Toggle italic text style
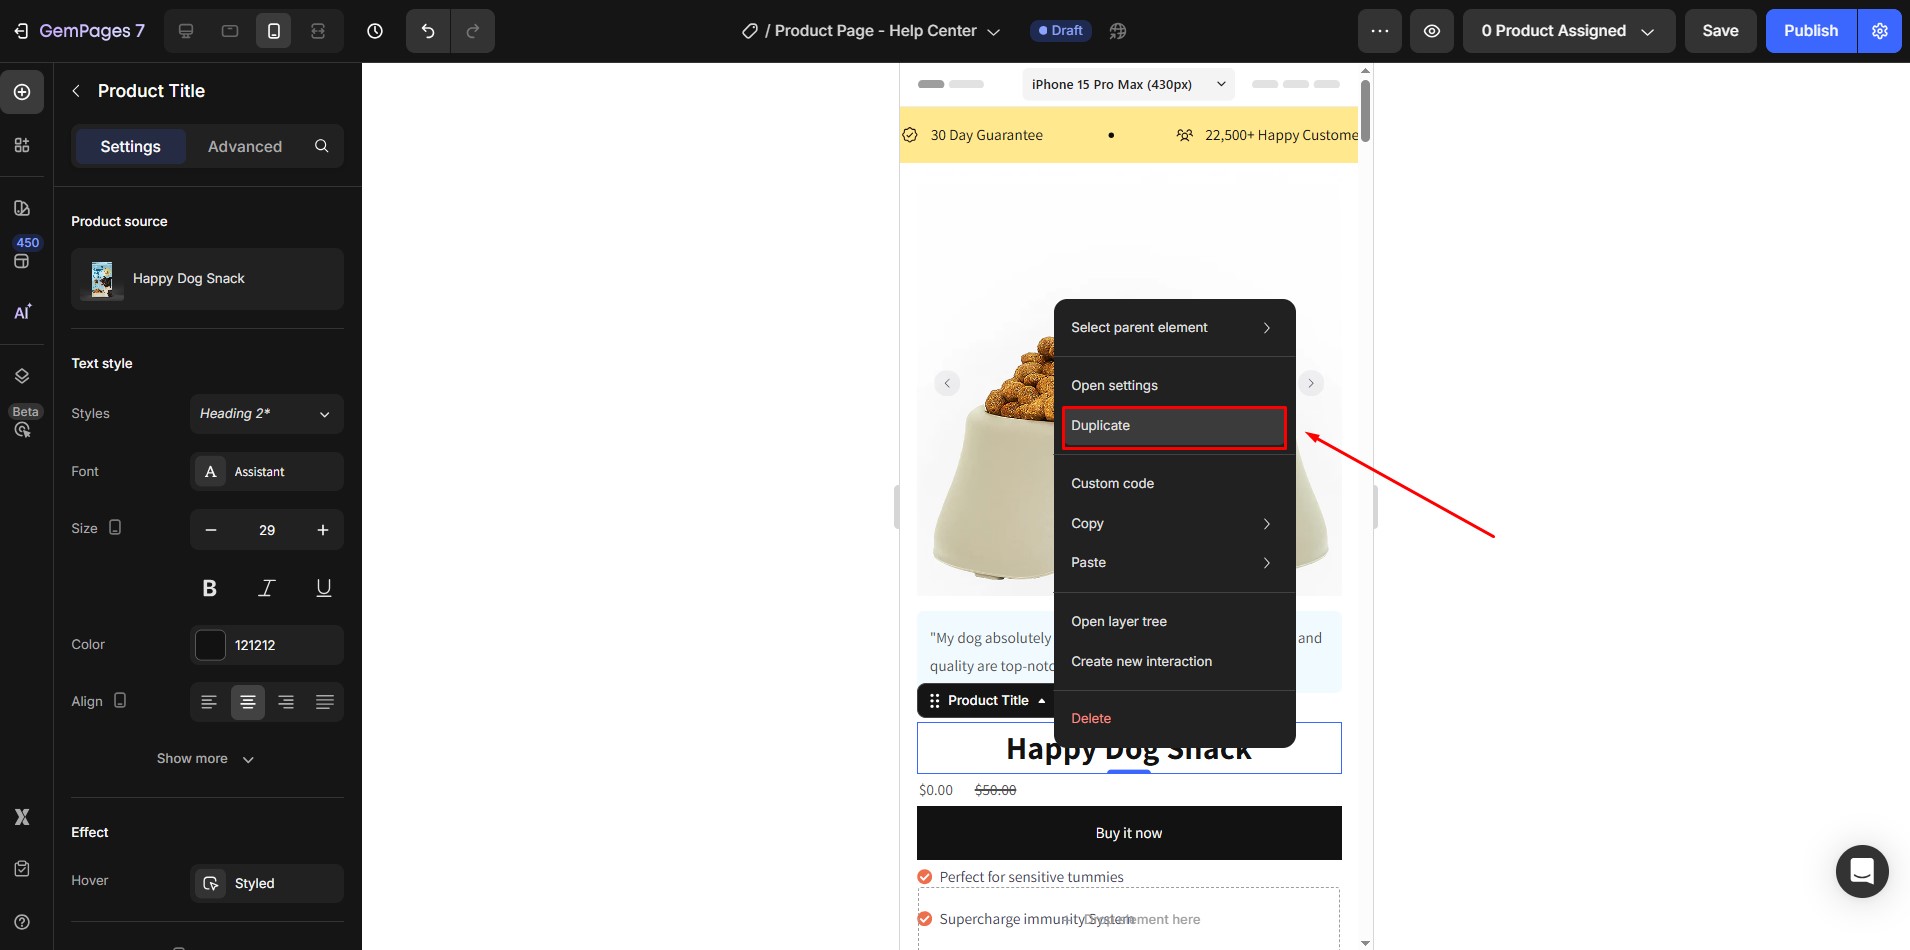 (x=266, y=588)
